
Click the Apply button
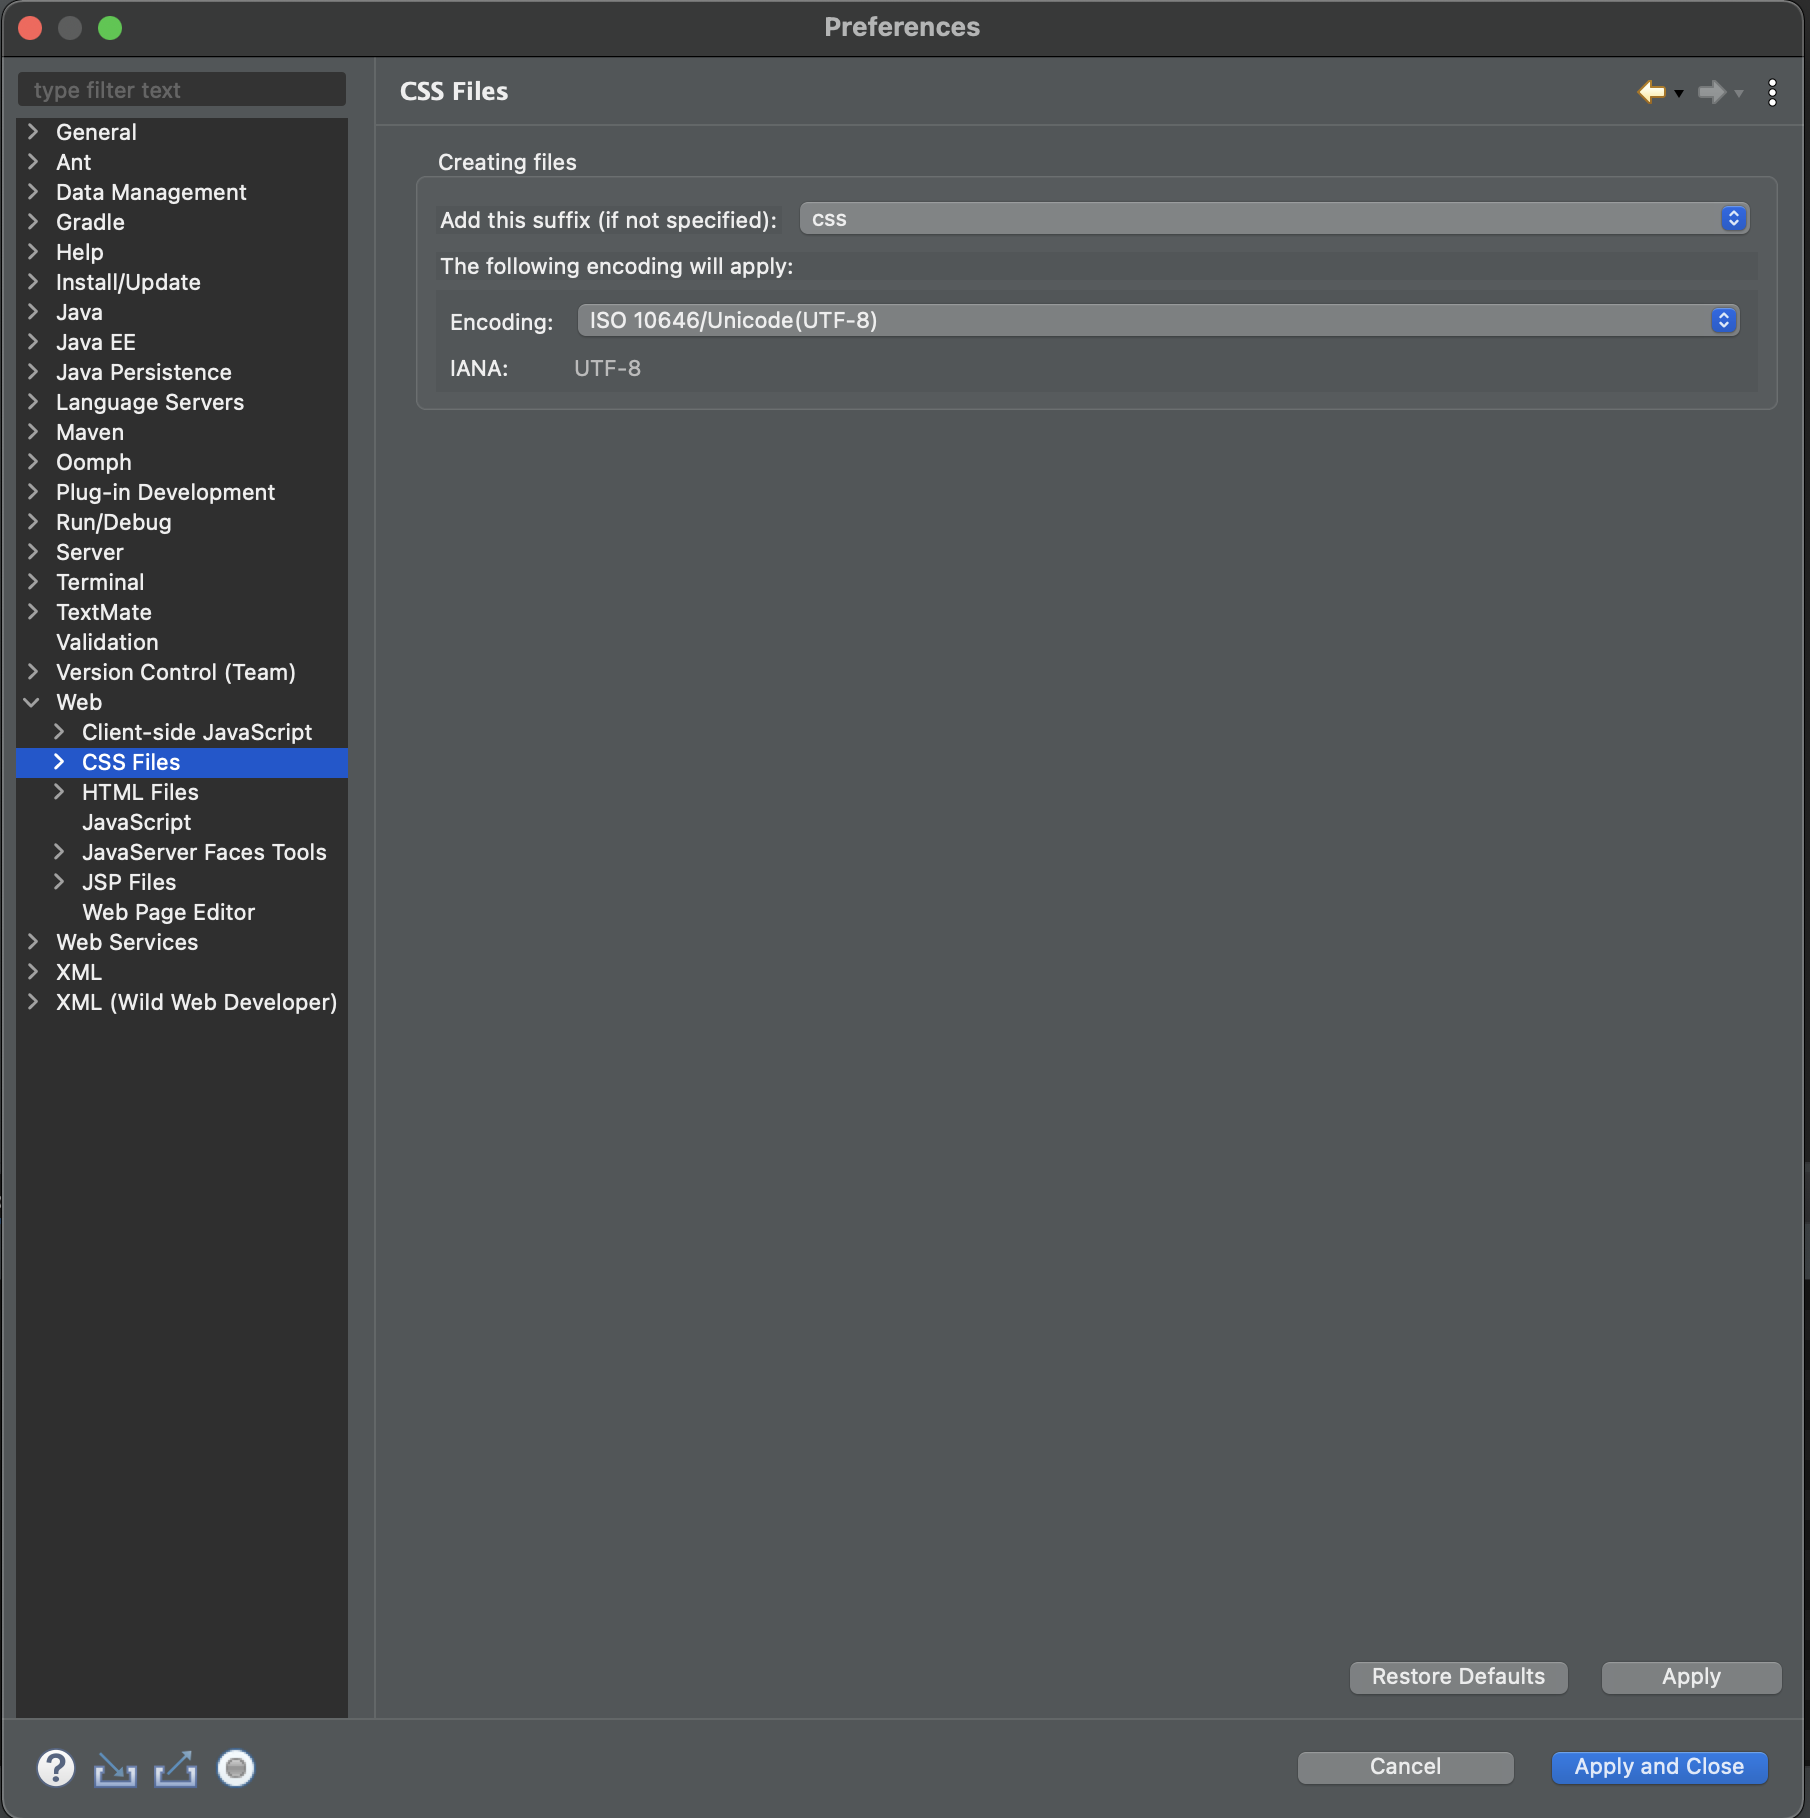pyautogui.click(x=1691, y=1677)
